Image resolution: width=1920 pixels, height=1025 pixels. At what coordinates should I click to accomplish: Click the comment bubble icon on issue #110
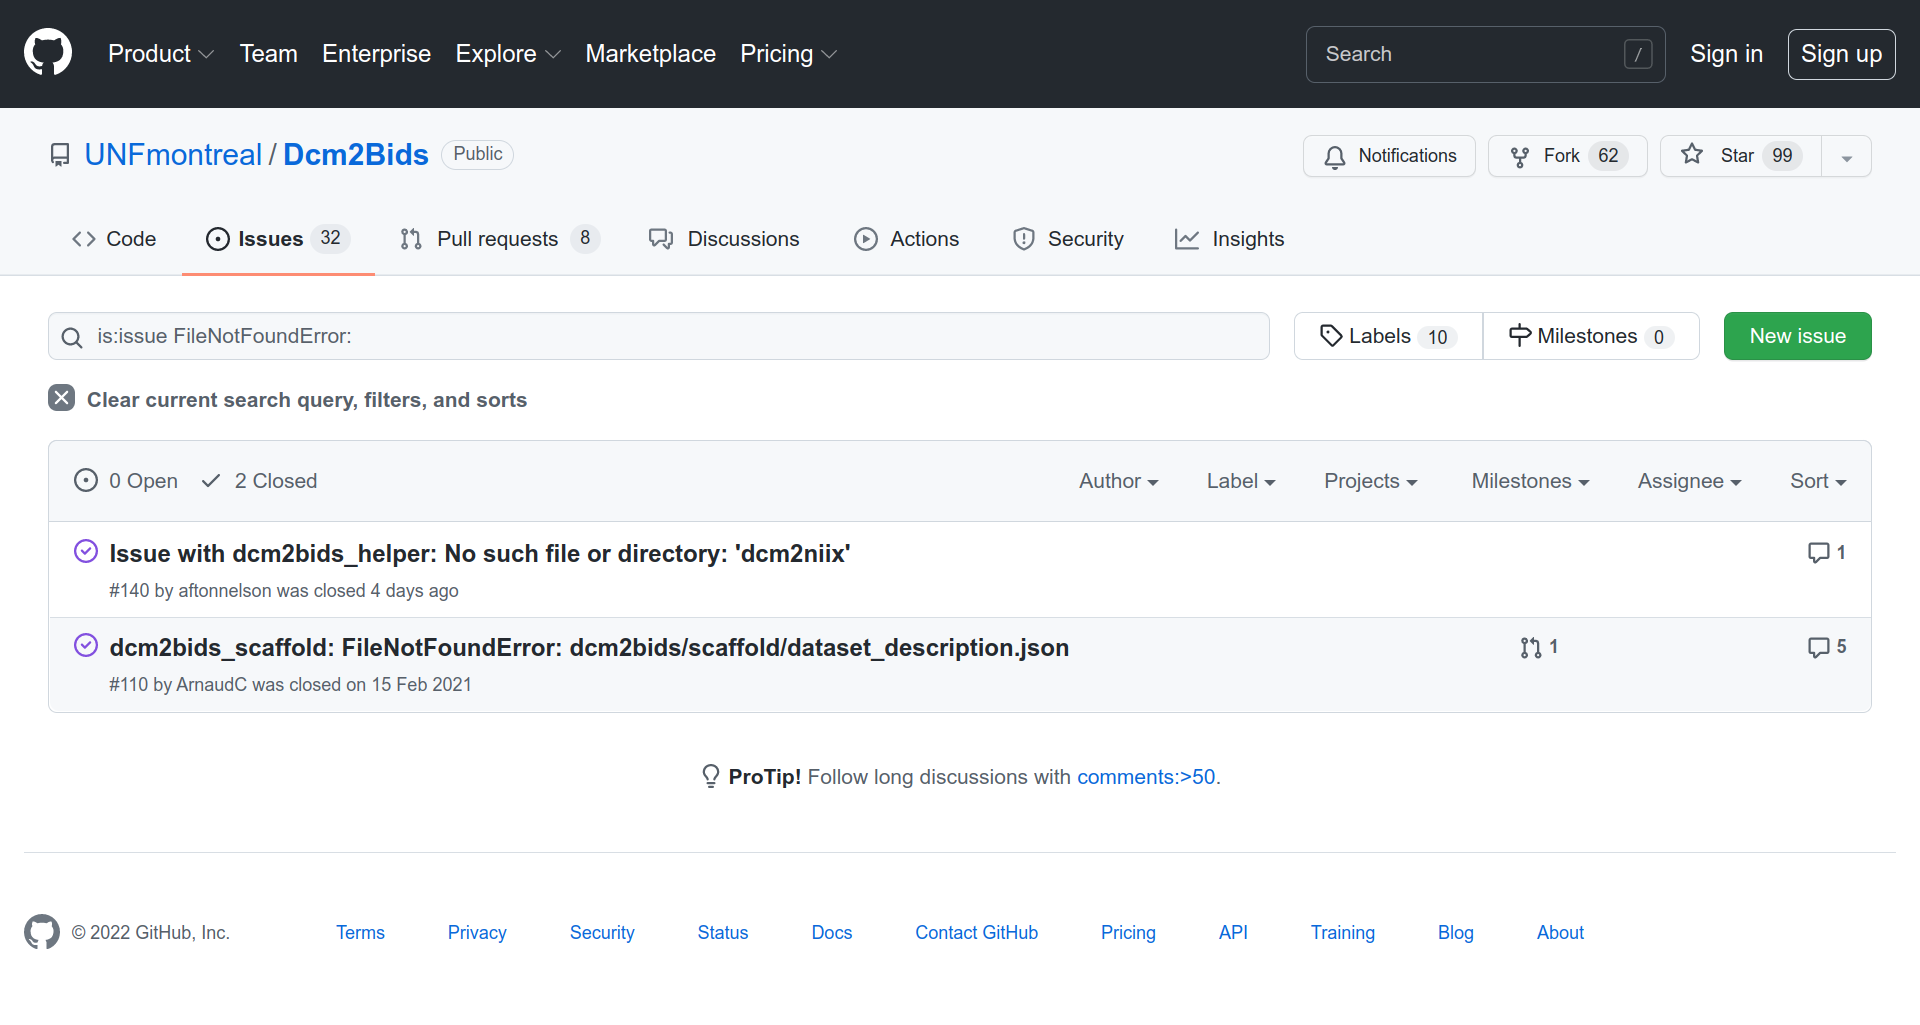1818,648
